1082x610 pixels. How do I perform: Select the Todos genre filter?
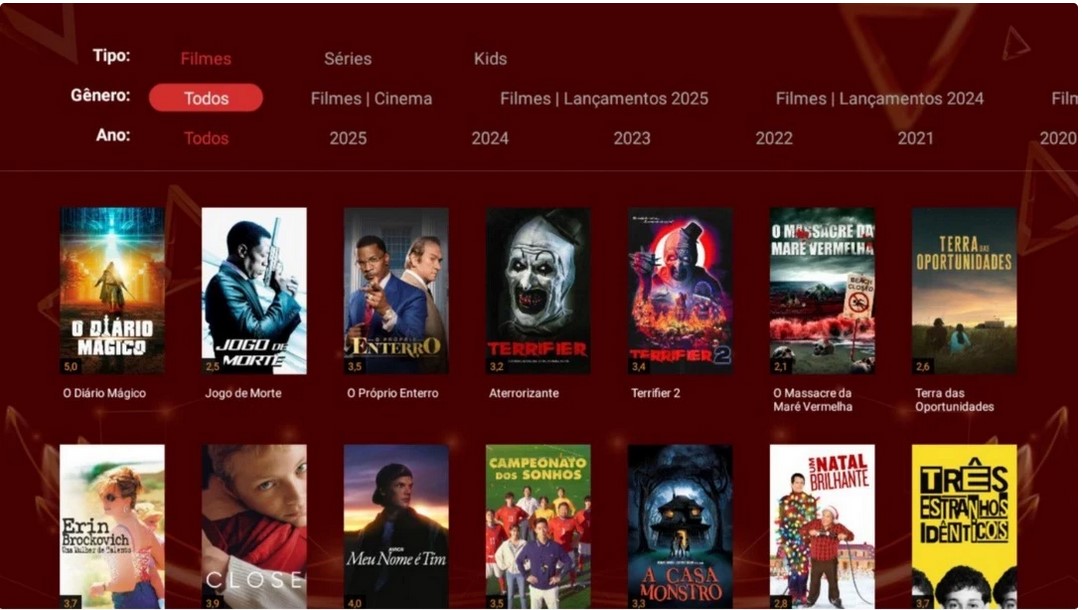point(206,98)
